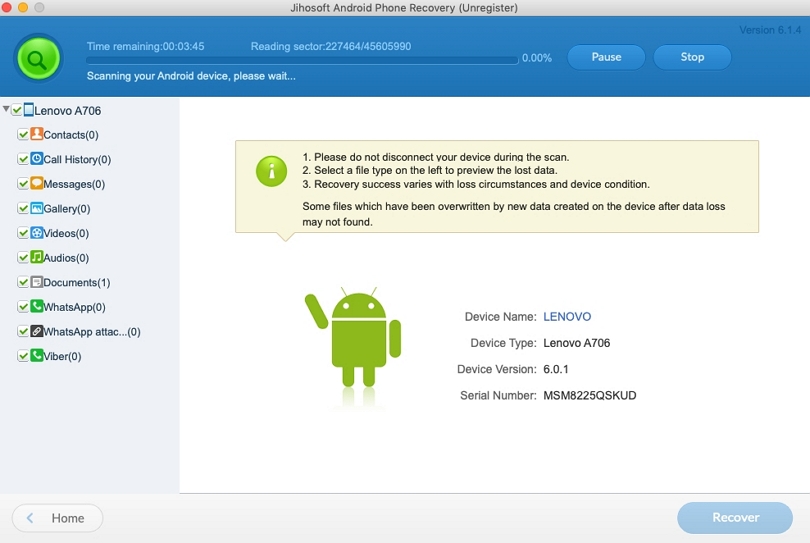Viewport: 810px width, 543px height.
Task: Click the Documents page icon
Action: [37, 282]
